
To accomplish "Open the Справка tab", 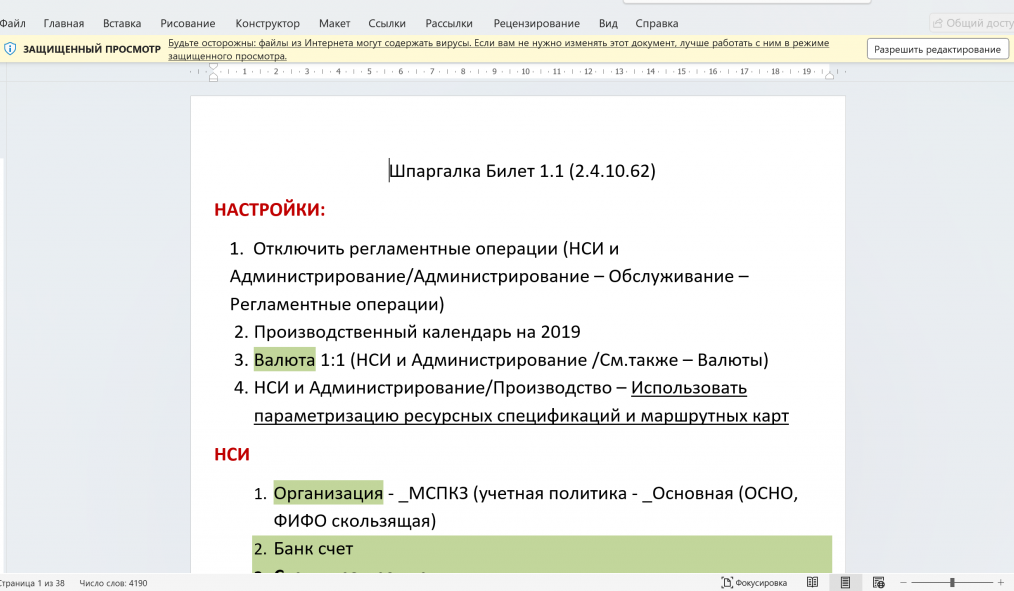I will click(x=656, y=23).
